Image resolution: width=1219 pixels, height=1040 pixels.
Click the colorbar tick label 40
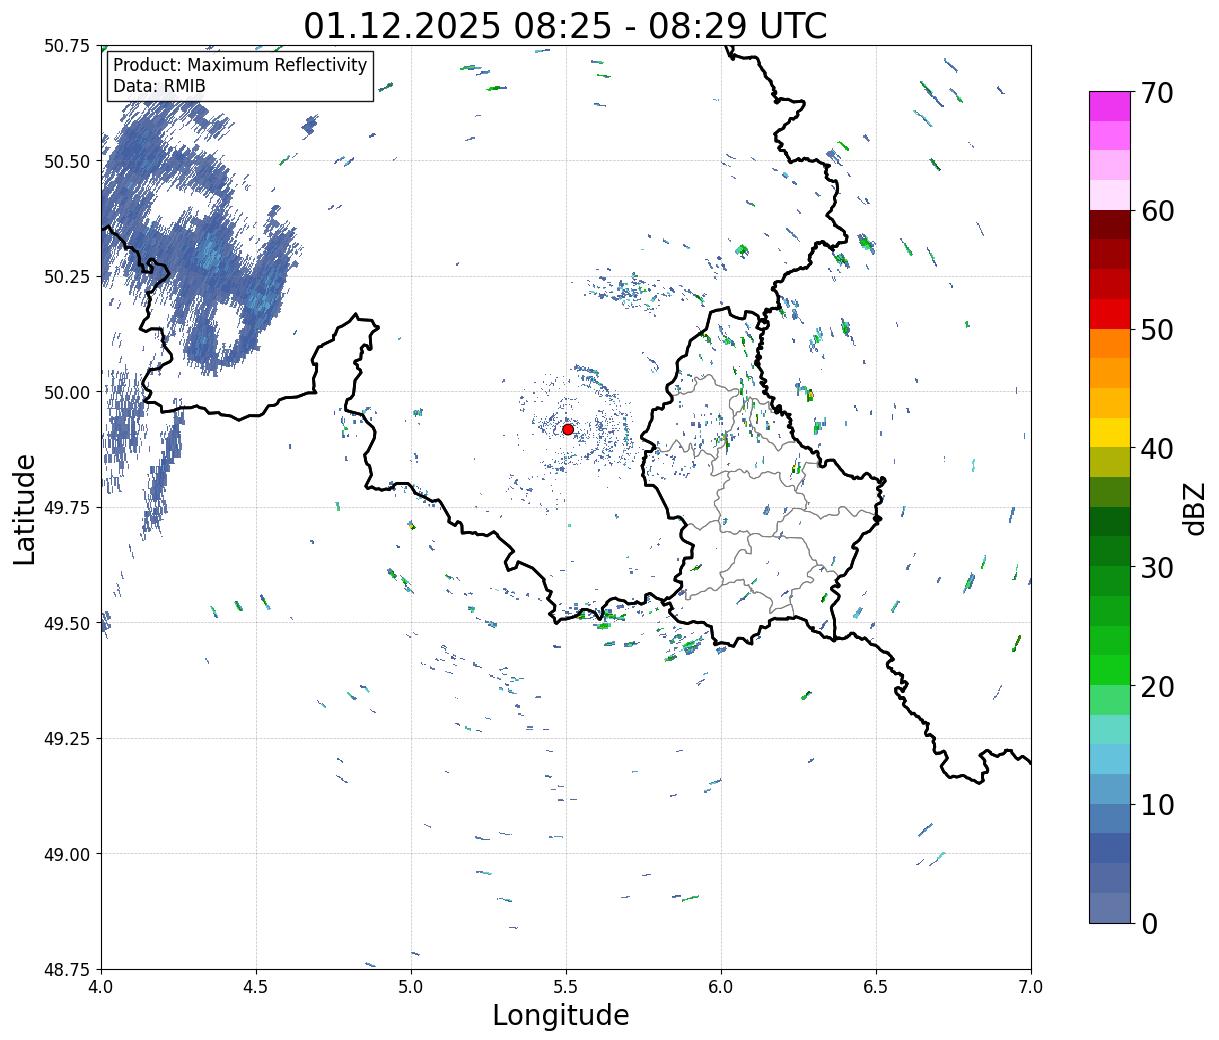click(1157, 449)
